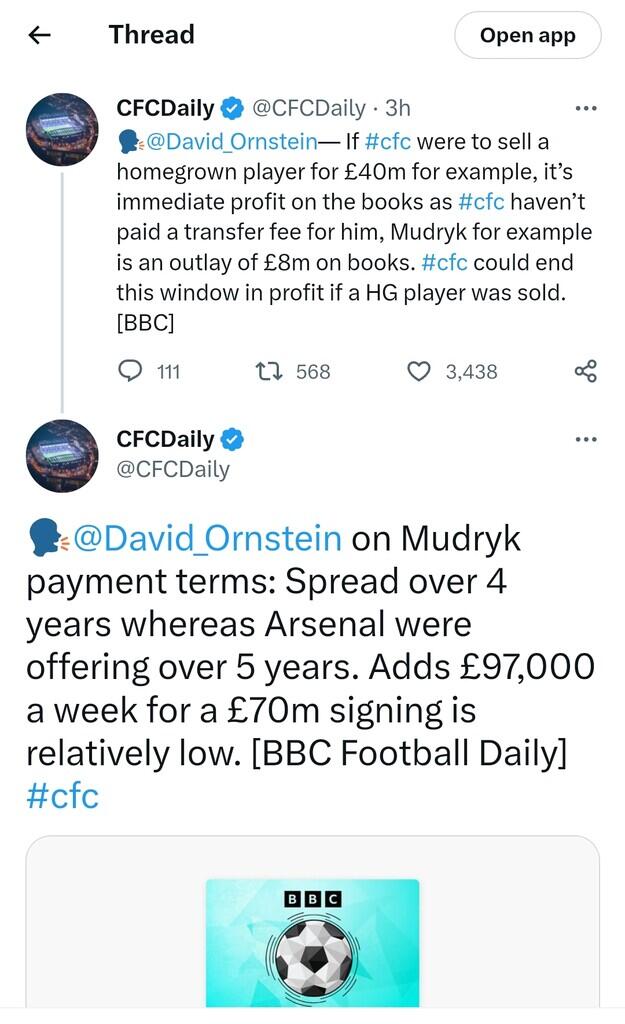
Task: Tap the CFCDaily display name on first tweet
Action: pos(165,109)
